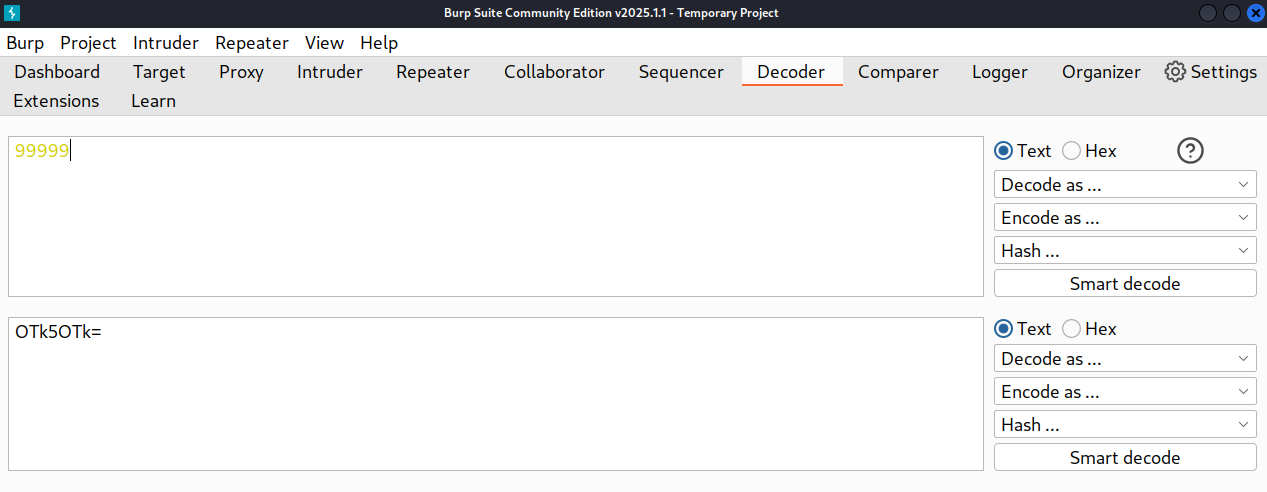Screen dimensions: 1267x492
Task: Switch to the Learn tab
Action: point(153,101)
